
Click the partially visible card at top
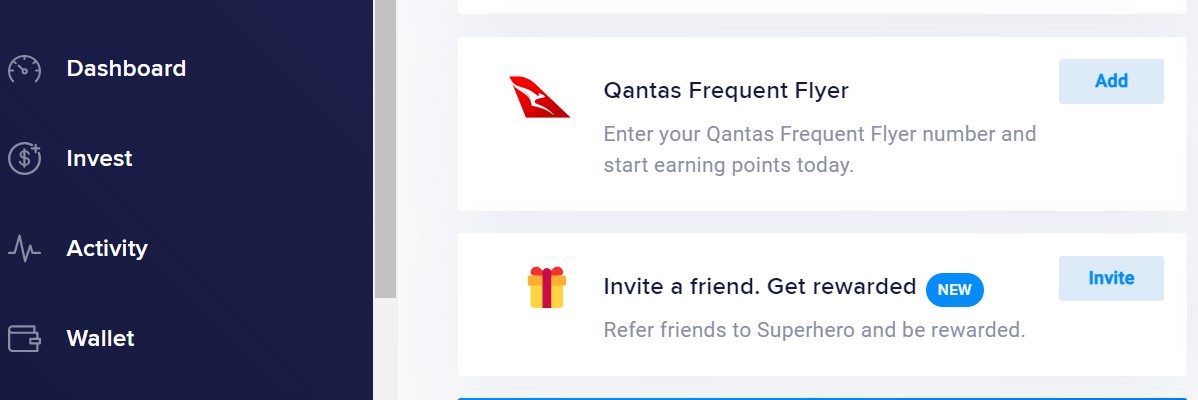(822, 6)
